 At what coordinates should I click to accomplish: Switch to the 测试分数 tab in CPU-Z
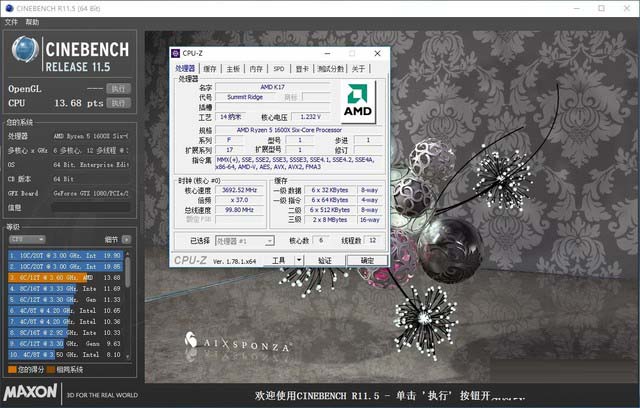(331, 69)
